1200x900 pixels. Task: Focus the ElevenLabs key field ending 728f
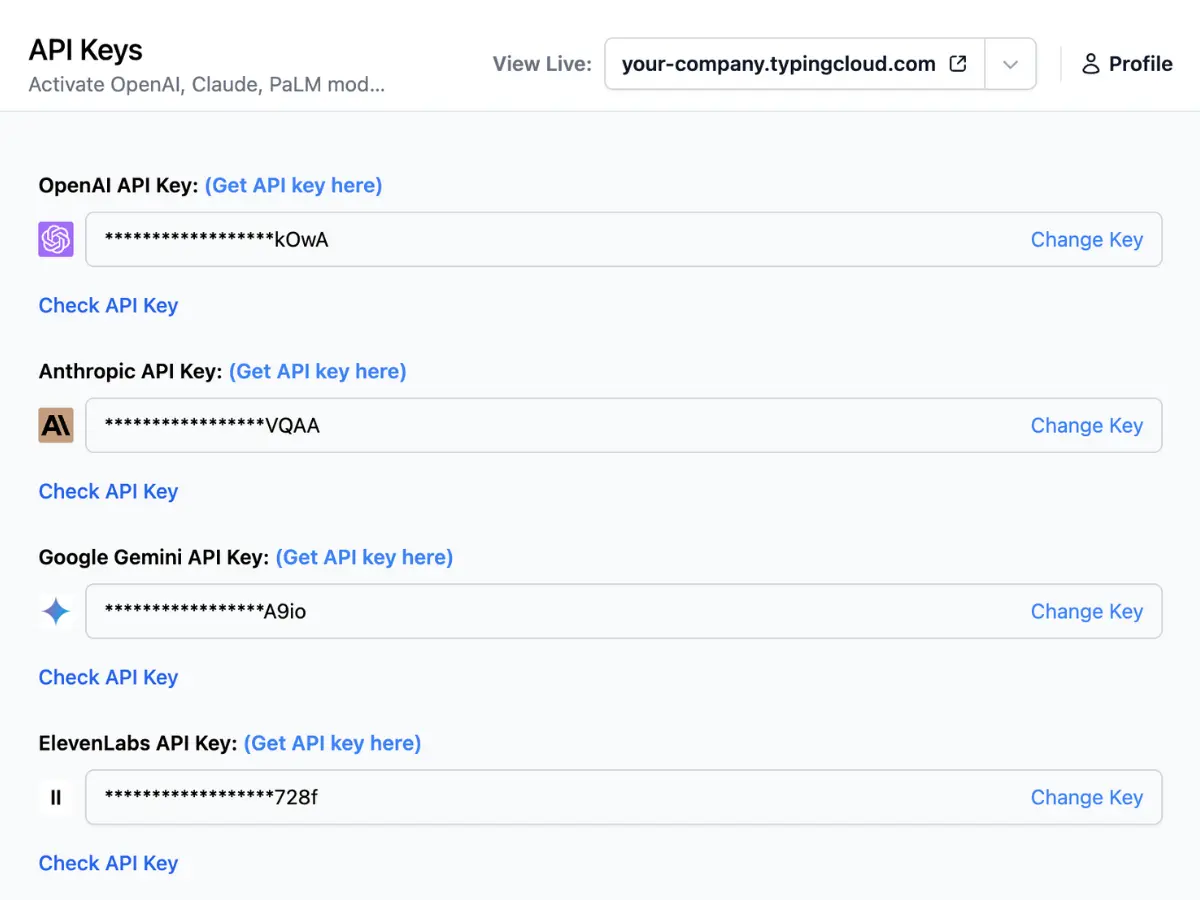pos(624,797)
